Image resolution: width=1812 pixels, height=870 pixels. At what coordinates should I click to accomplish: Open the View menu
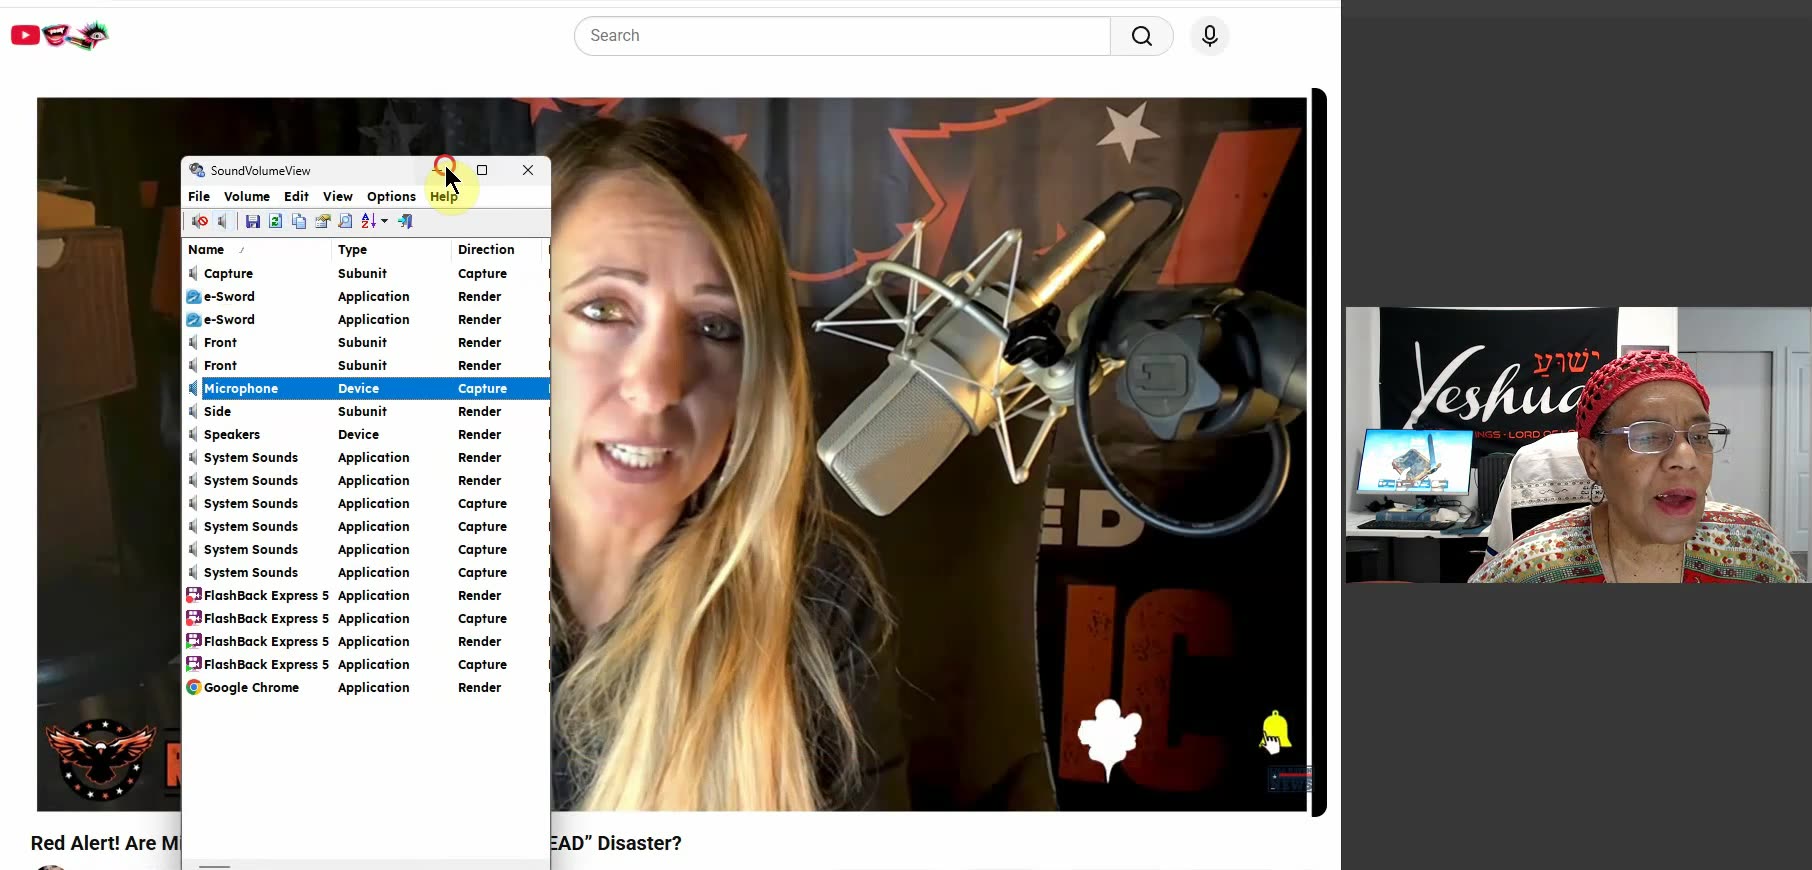pyautogui.click(x=338, y=196)
